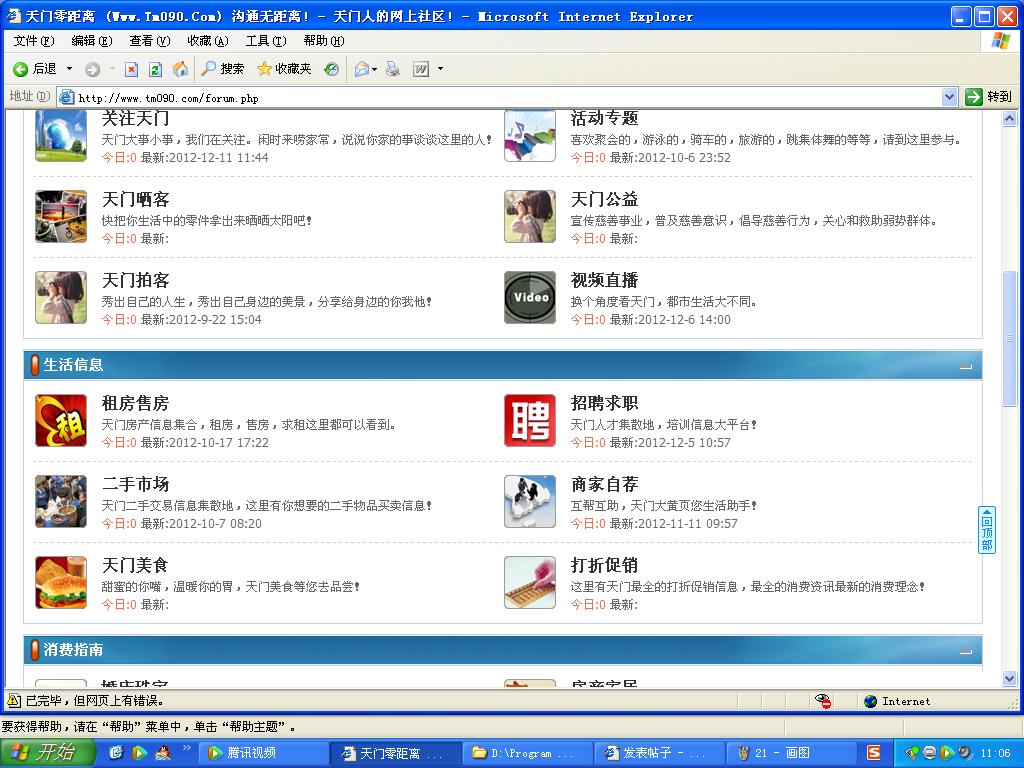Click the Print icon in toolbar
The width and height of the screenshot is (1024, 768).
(393, 69)
